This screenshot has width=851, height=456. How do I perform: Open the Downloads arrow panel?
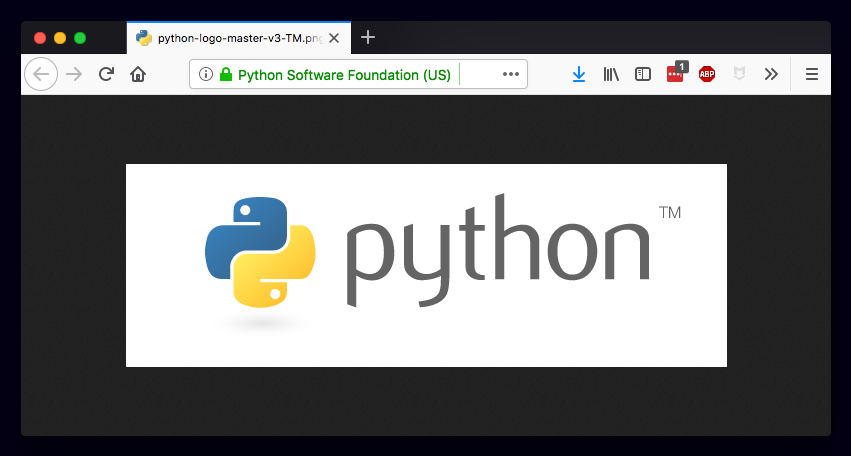579,74
